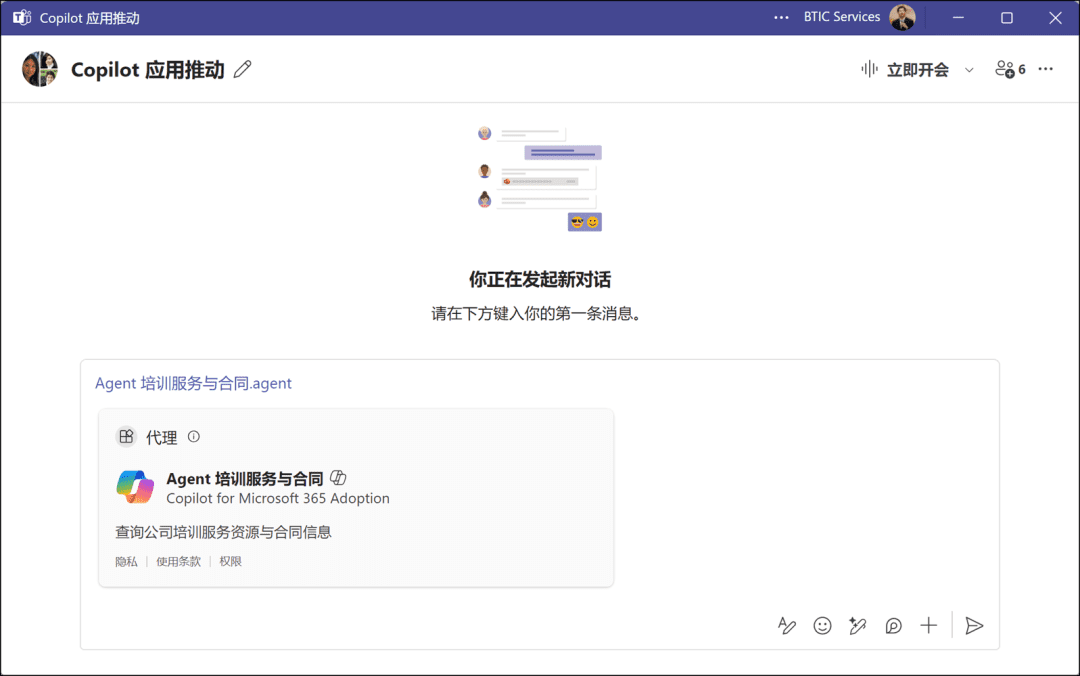This screenshot has width=1080, height=676.
Task: Show info next to 代理 label
Action: (194, 436)
